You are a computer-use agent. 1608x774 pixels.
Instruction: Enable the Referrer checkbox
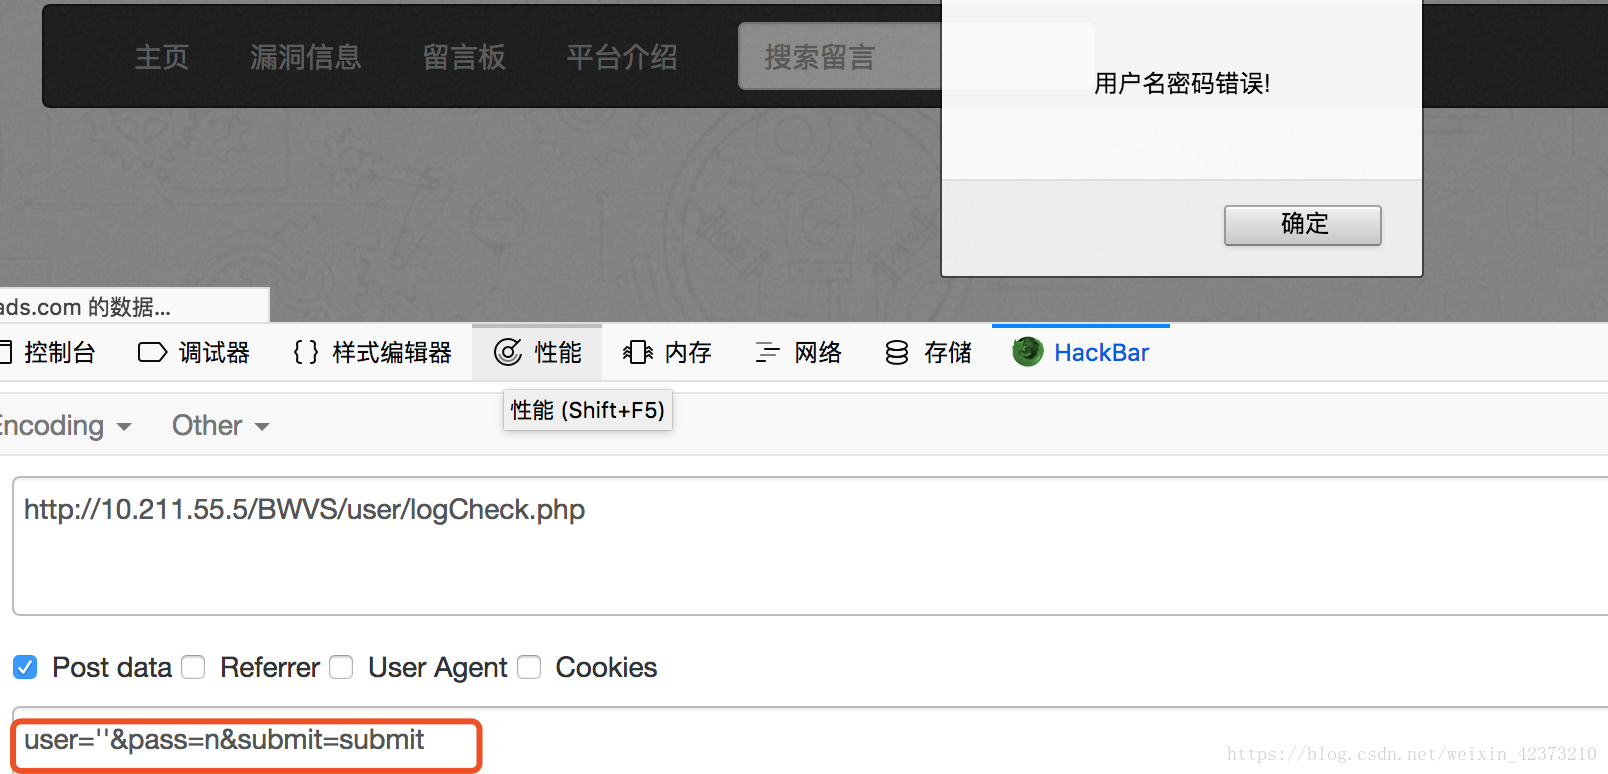pyautogui.click(x=193, y=667)
